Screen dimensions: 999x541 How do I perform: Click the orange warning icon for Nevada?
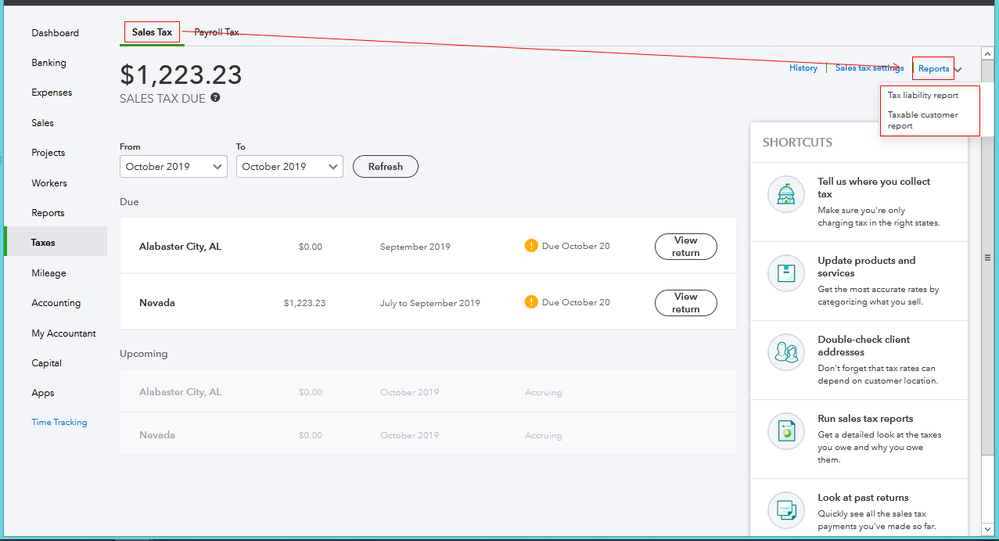pos(531,301)
